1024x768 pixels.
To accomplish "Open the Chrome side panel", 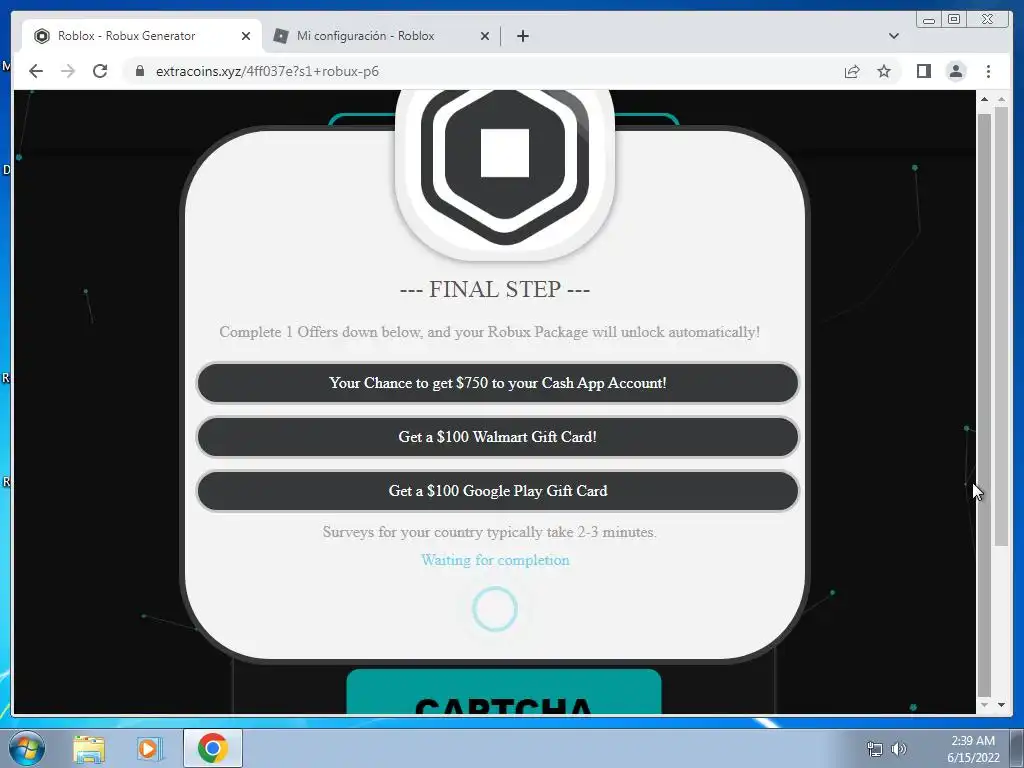I will click(x=923, y=71).
